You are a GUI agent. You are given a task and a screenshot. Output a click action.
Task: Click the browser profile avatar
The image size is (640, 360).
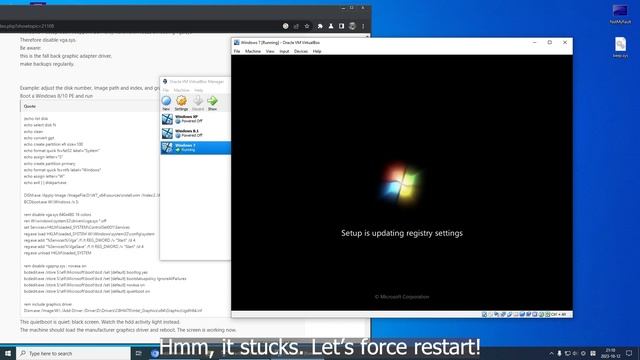[352, 26]
